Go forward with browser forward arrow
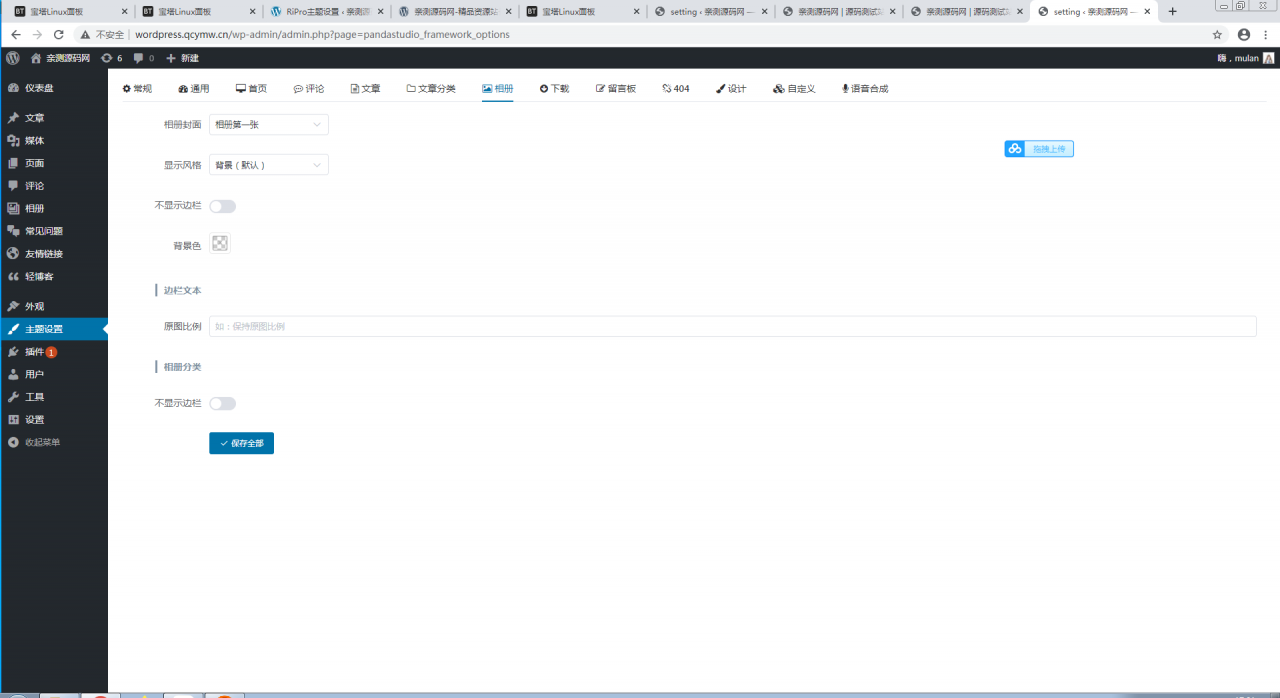The height and width of the screenshot is (698, 1280). [x=37, y=34]
